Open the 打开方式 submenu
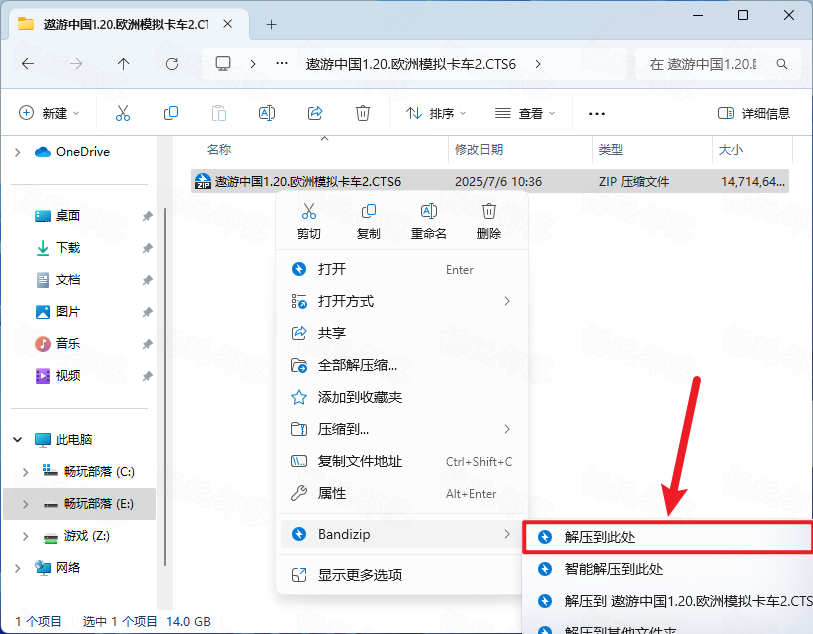The width and height of the screenshot is (813, 634). (402, 301)
